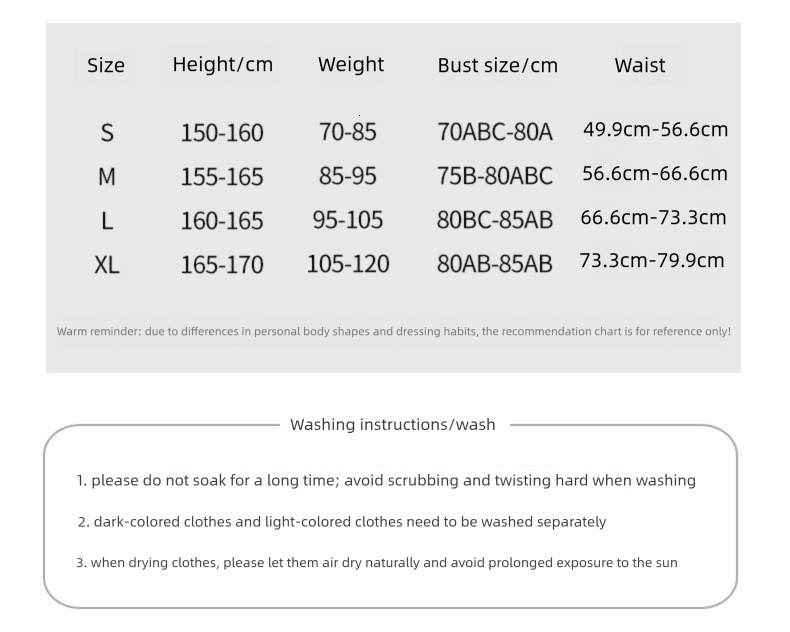The width and height of the screenshot is (790, 632).
Task: Click the 80BC-85AB bust size cell
Action: point(494,221)
